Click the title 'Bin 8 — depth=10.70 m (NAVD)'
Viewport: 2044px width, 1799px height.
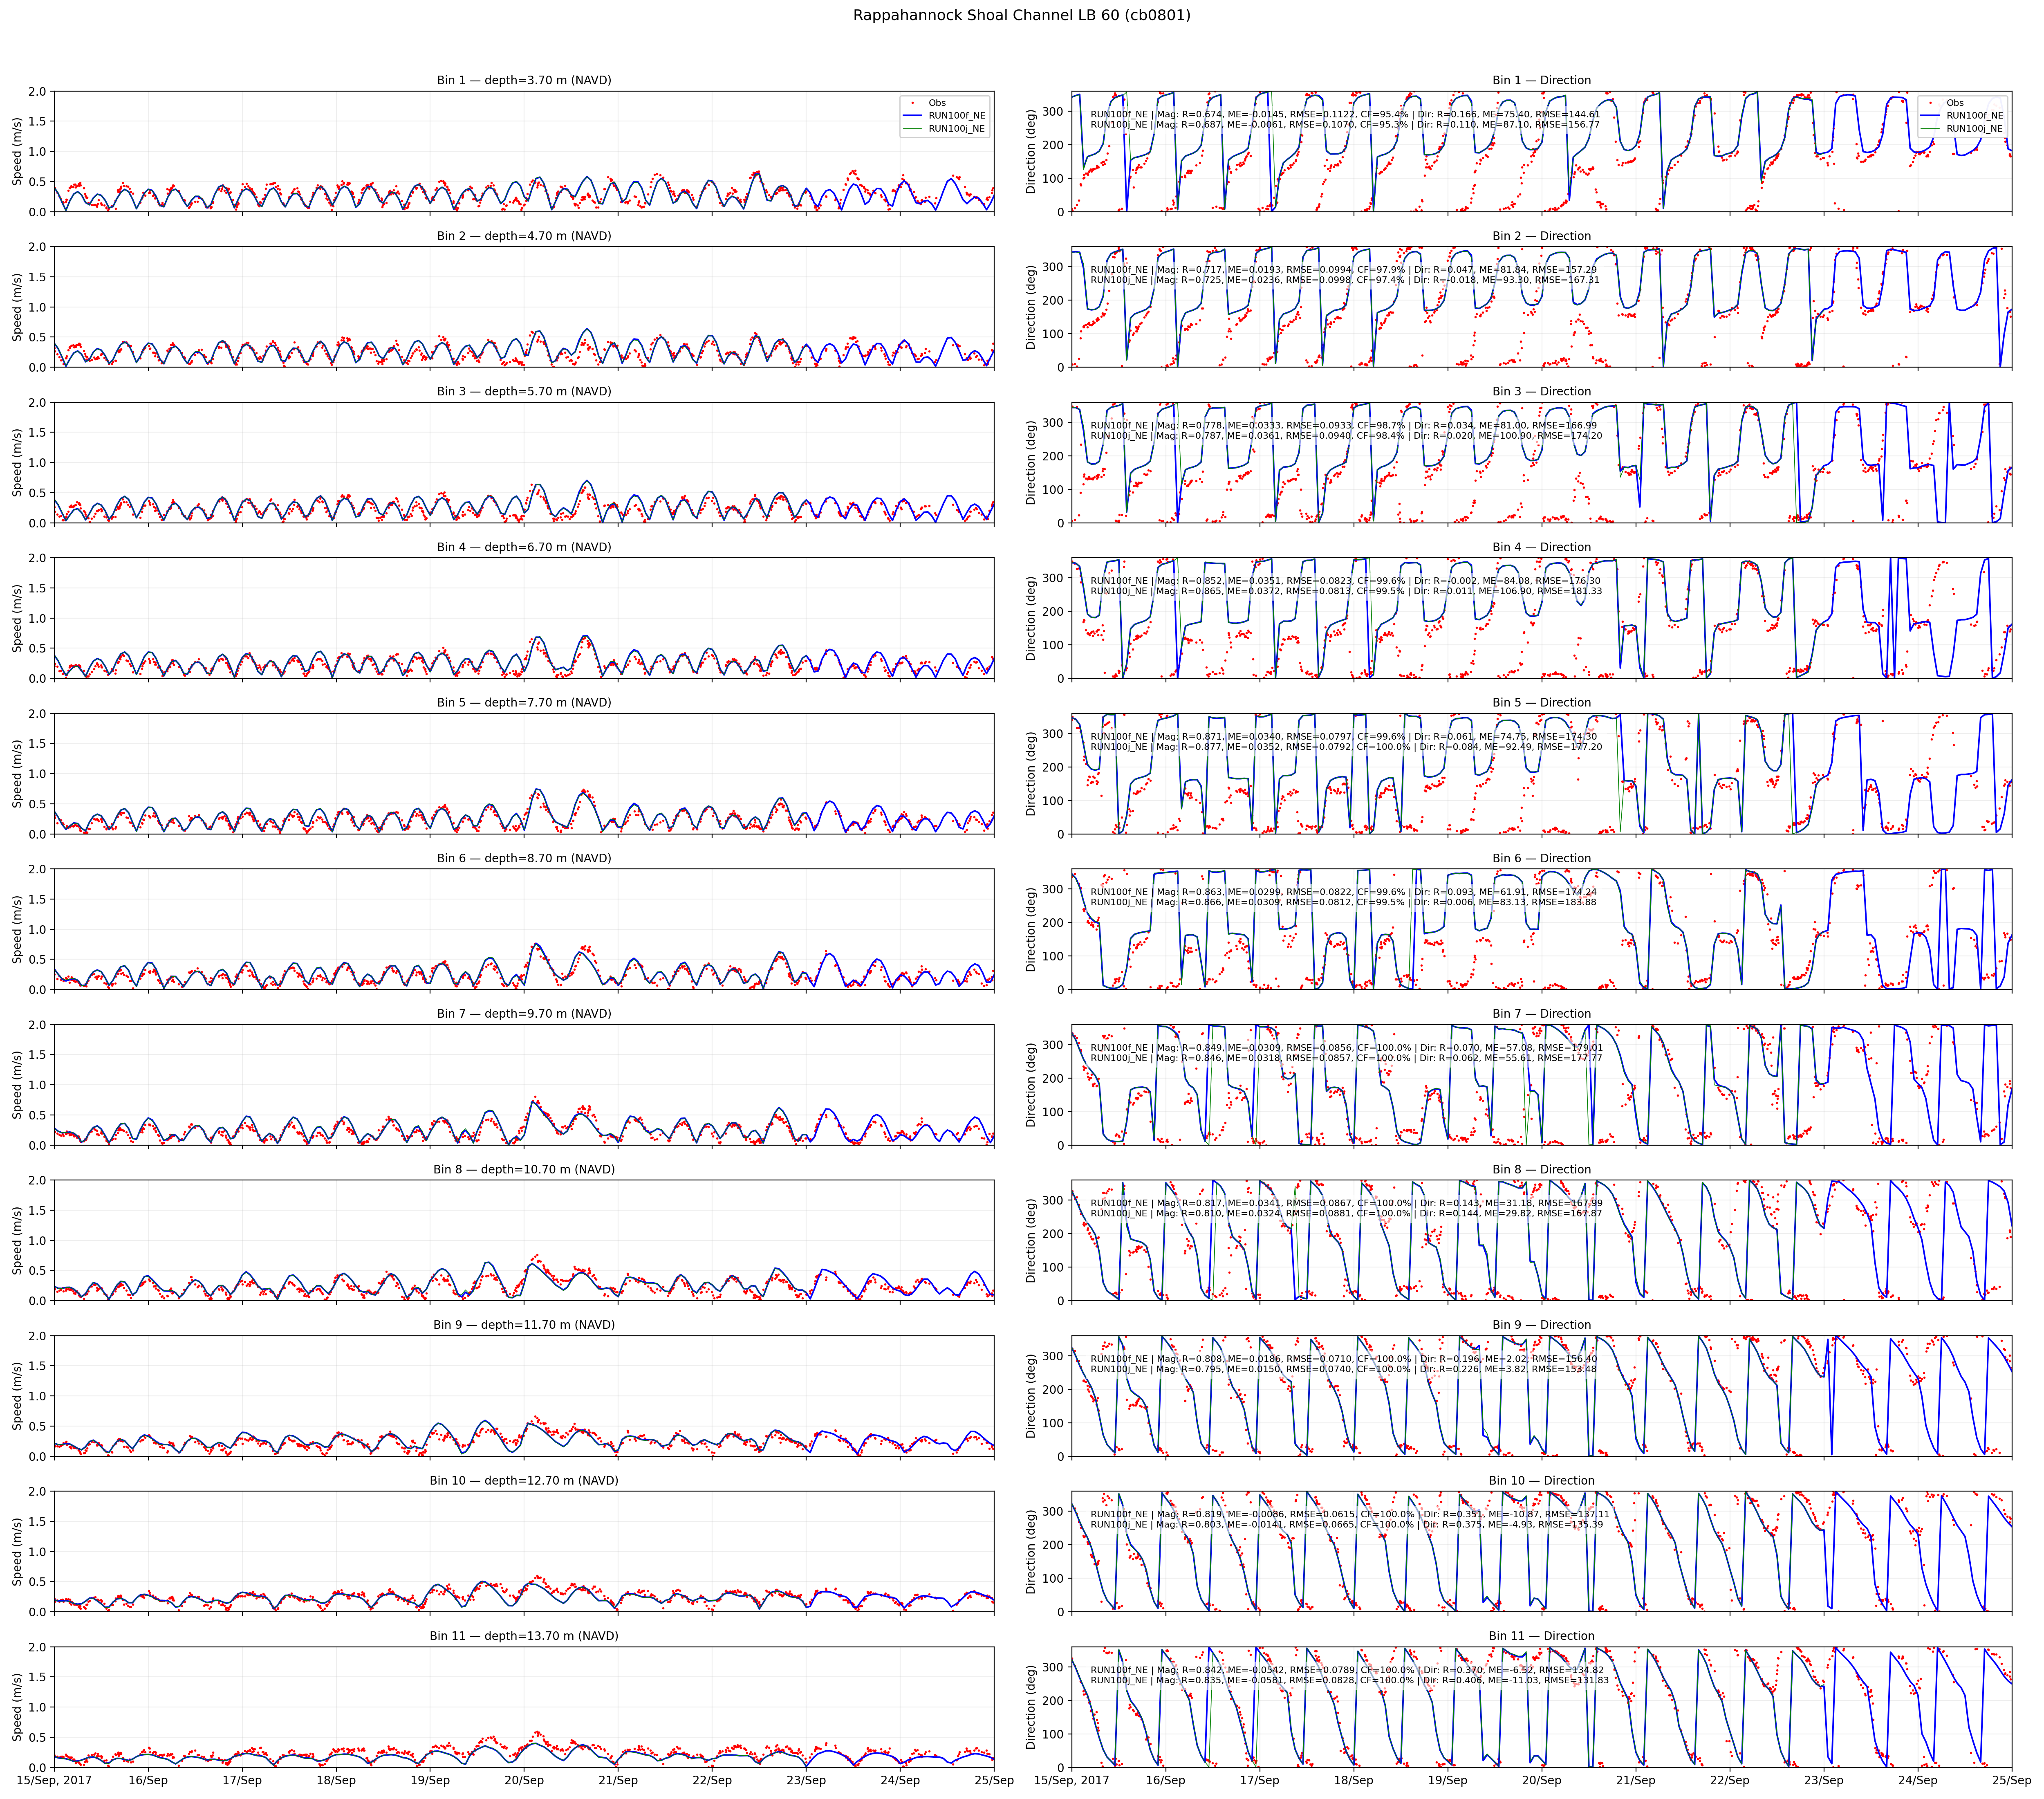(x=524, y=1169)
